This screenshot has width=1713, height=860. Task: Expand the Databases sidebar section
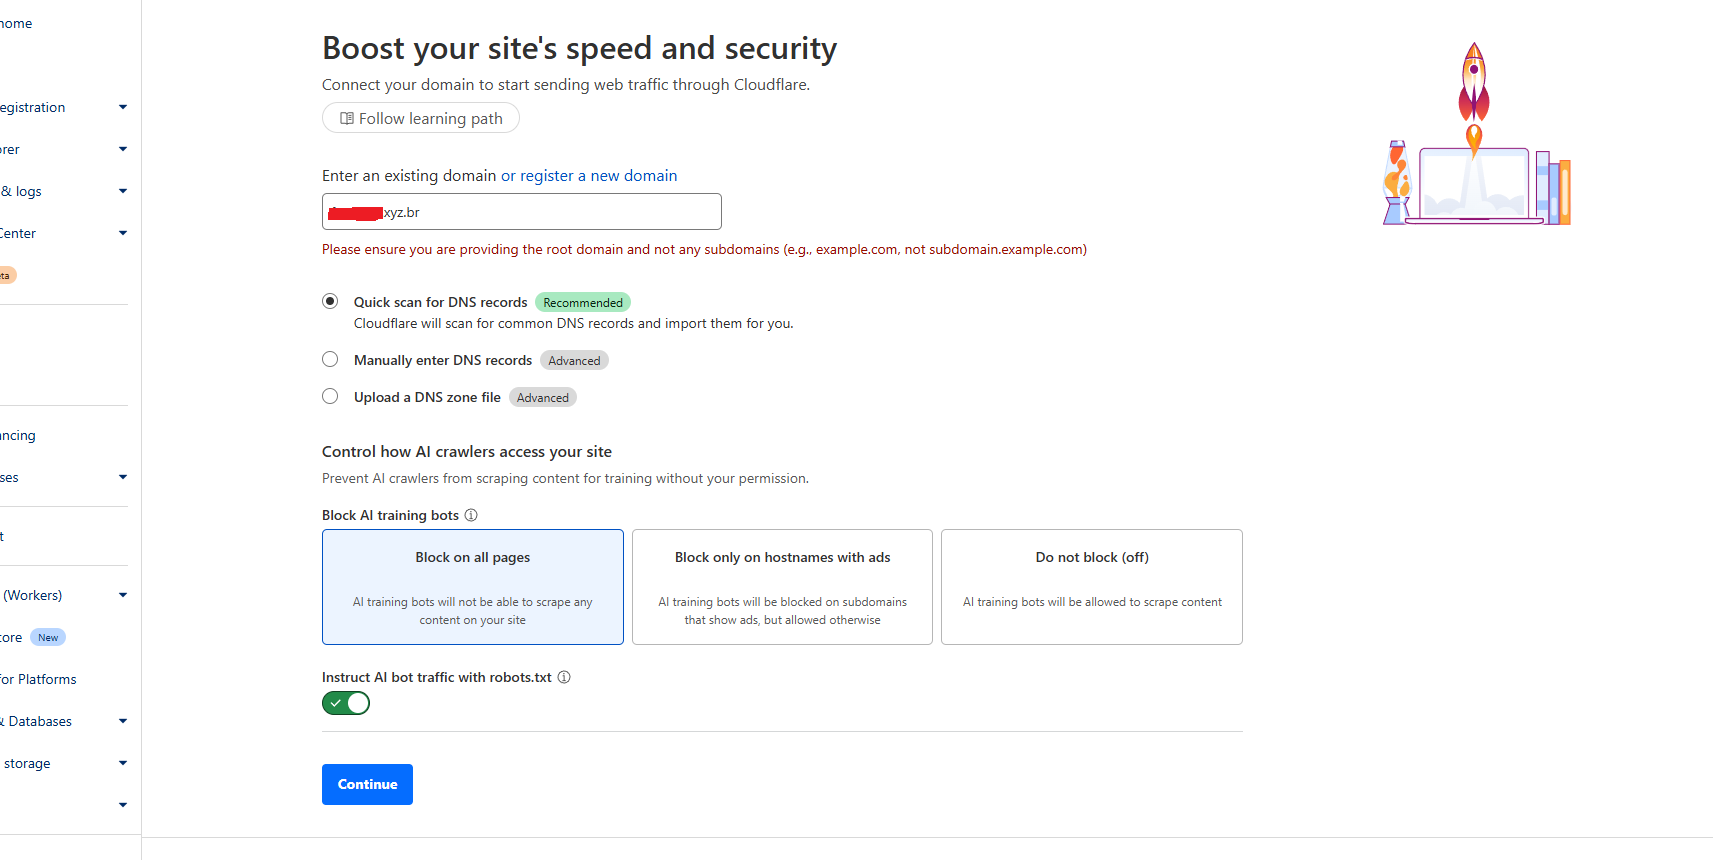[x=123, y=721]
